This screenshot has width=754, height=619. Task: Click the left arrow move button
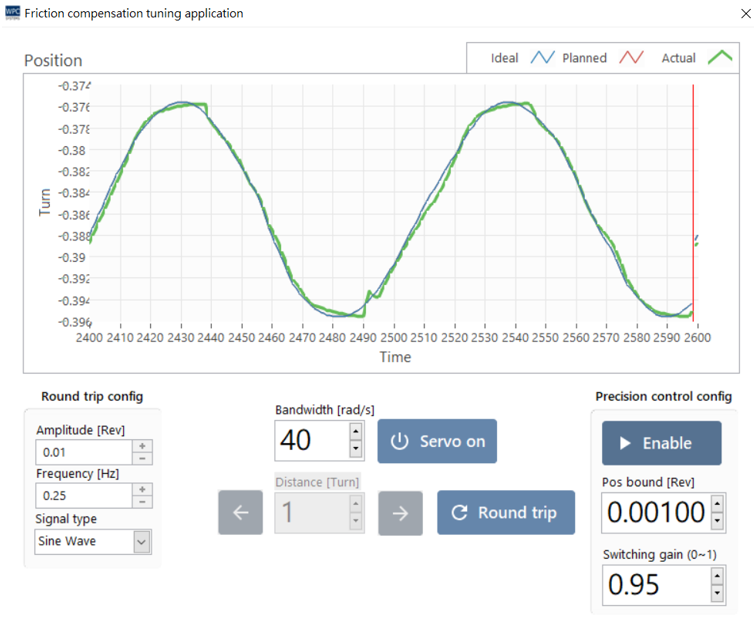[x=240, y=513]
